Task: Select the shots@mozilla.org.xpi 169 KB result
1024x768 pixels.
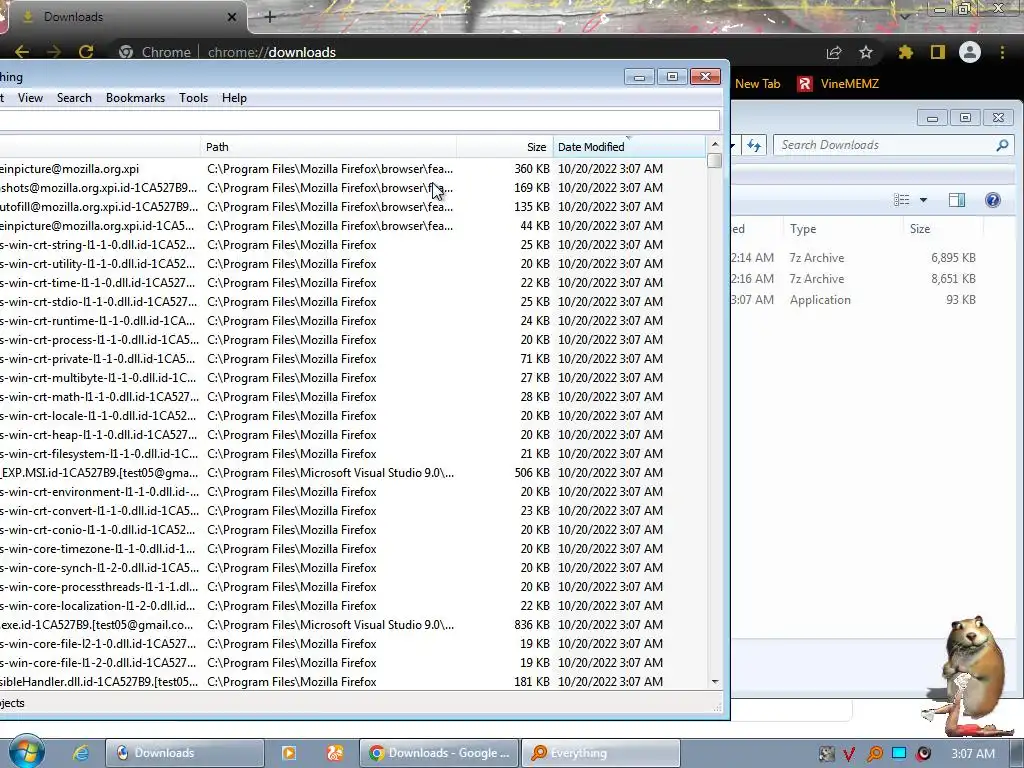Action: 353,187
